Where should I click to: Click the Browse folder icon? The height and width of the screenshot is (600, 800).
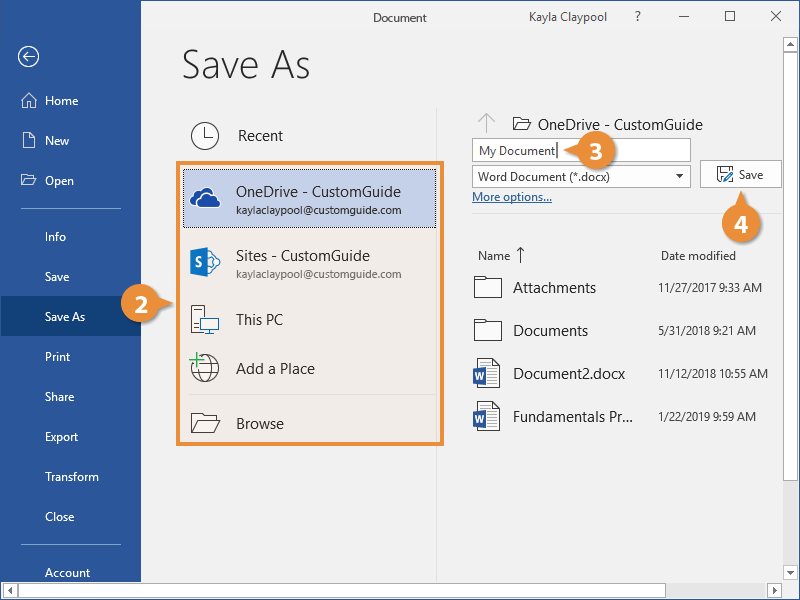[x=205, y=423]
